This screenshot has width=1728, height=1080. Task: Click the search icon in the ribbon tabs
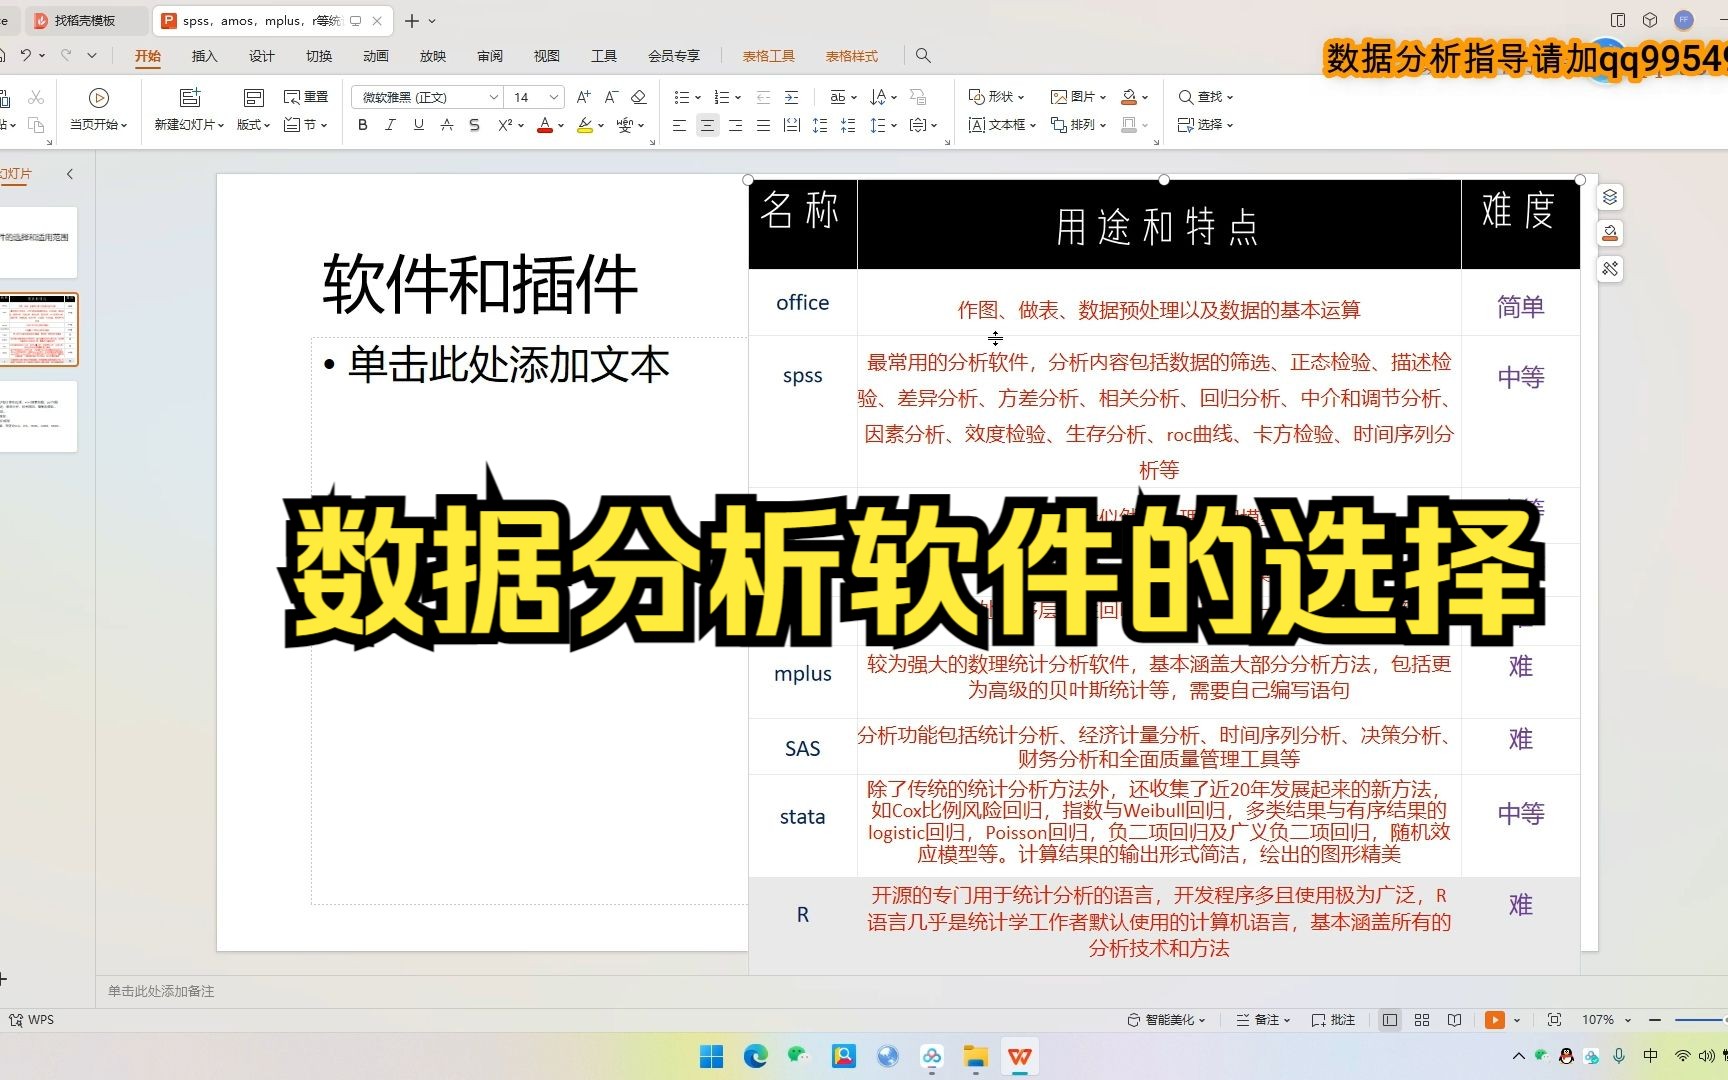[923, 56]
